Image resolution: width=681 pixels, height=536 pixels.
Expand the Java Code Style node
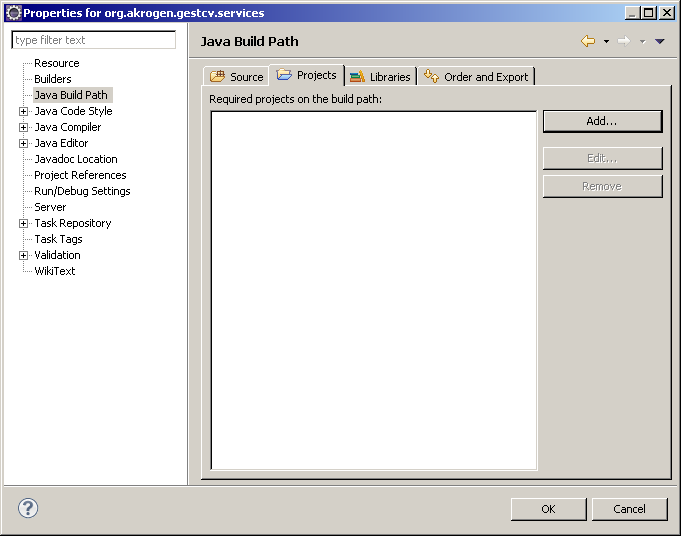click(x=24, y=111)
